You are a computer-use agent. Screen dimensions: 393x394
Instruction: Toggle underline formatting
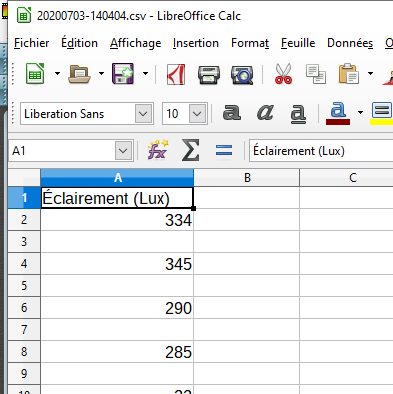[x=298, y=114]
